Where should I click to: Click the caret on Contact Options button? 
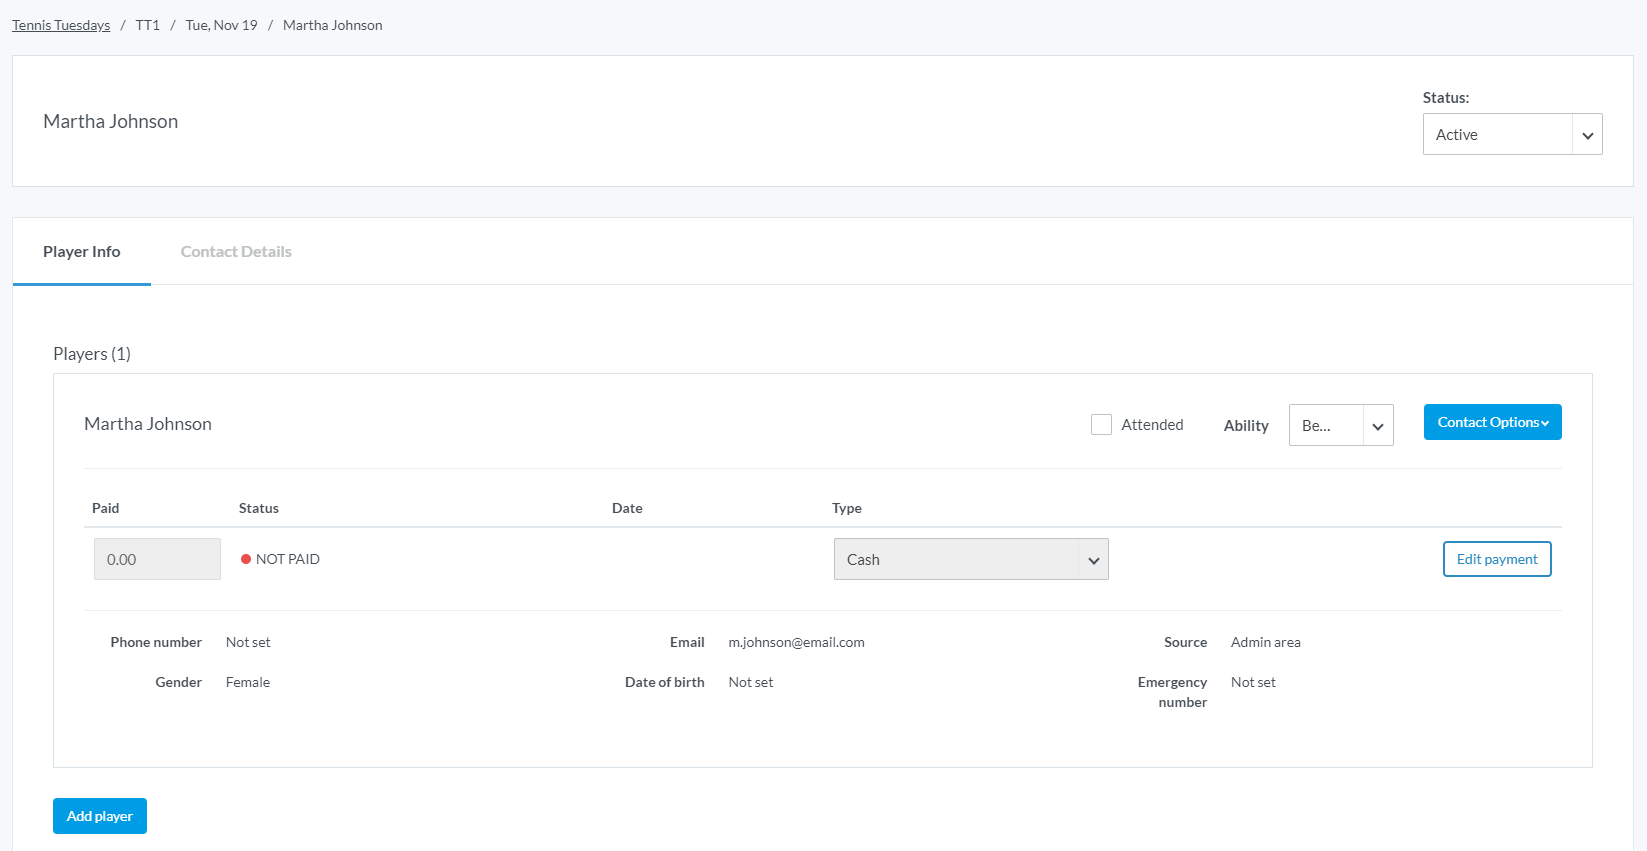click(1545, 423)
